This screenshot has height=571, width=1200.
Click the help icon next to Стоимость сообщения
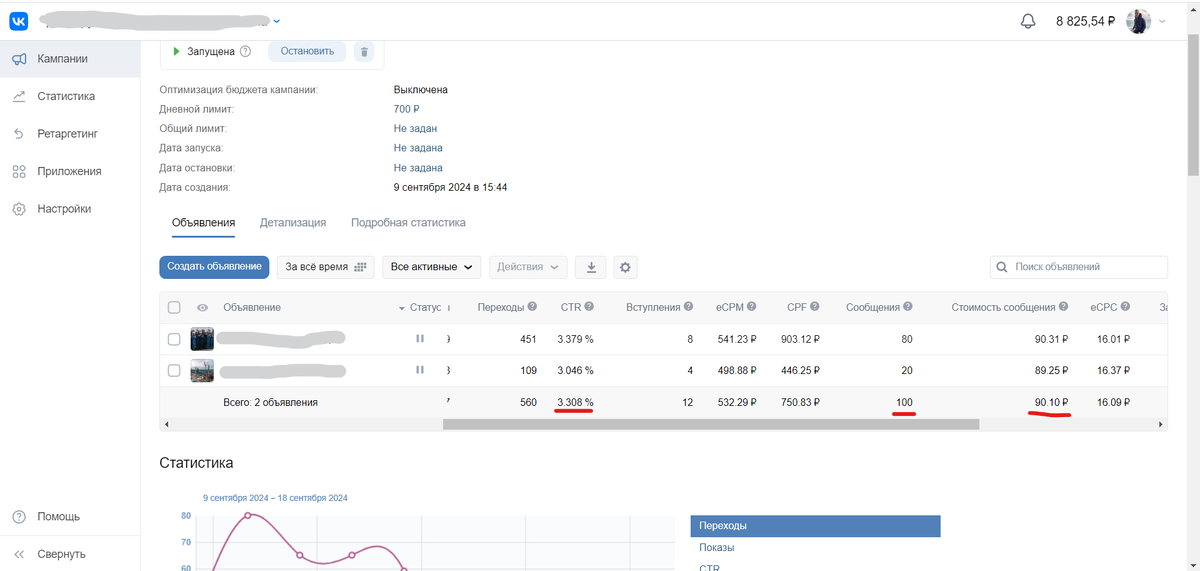pos(1063,307)
